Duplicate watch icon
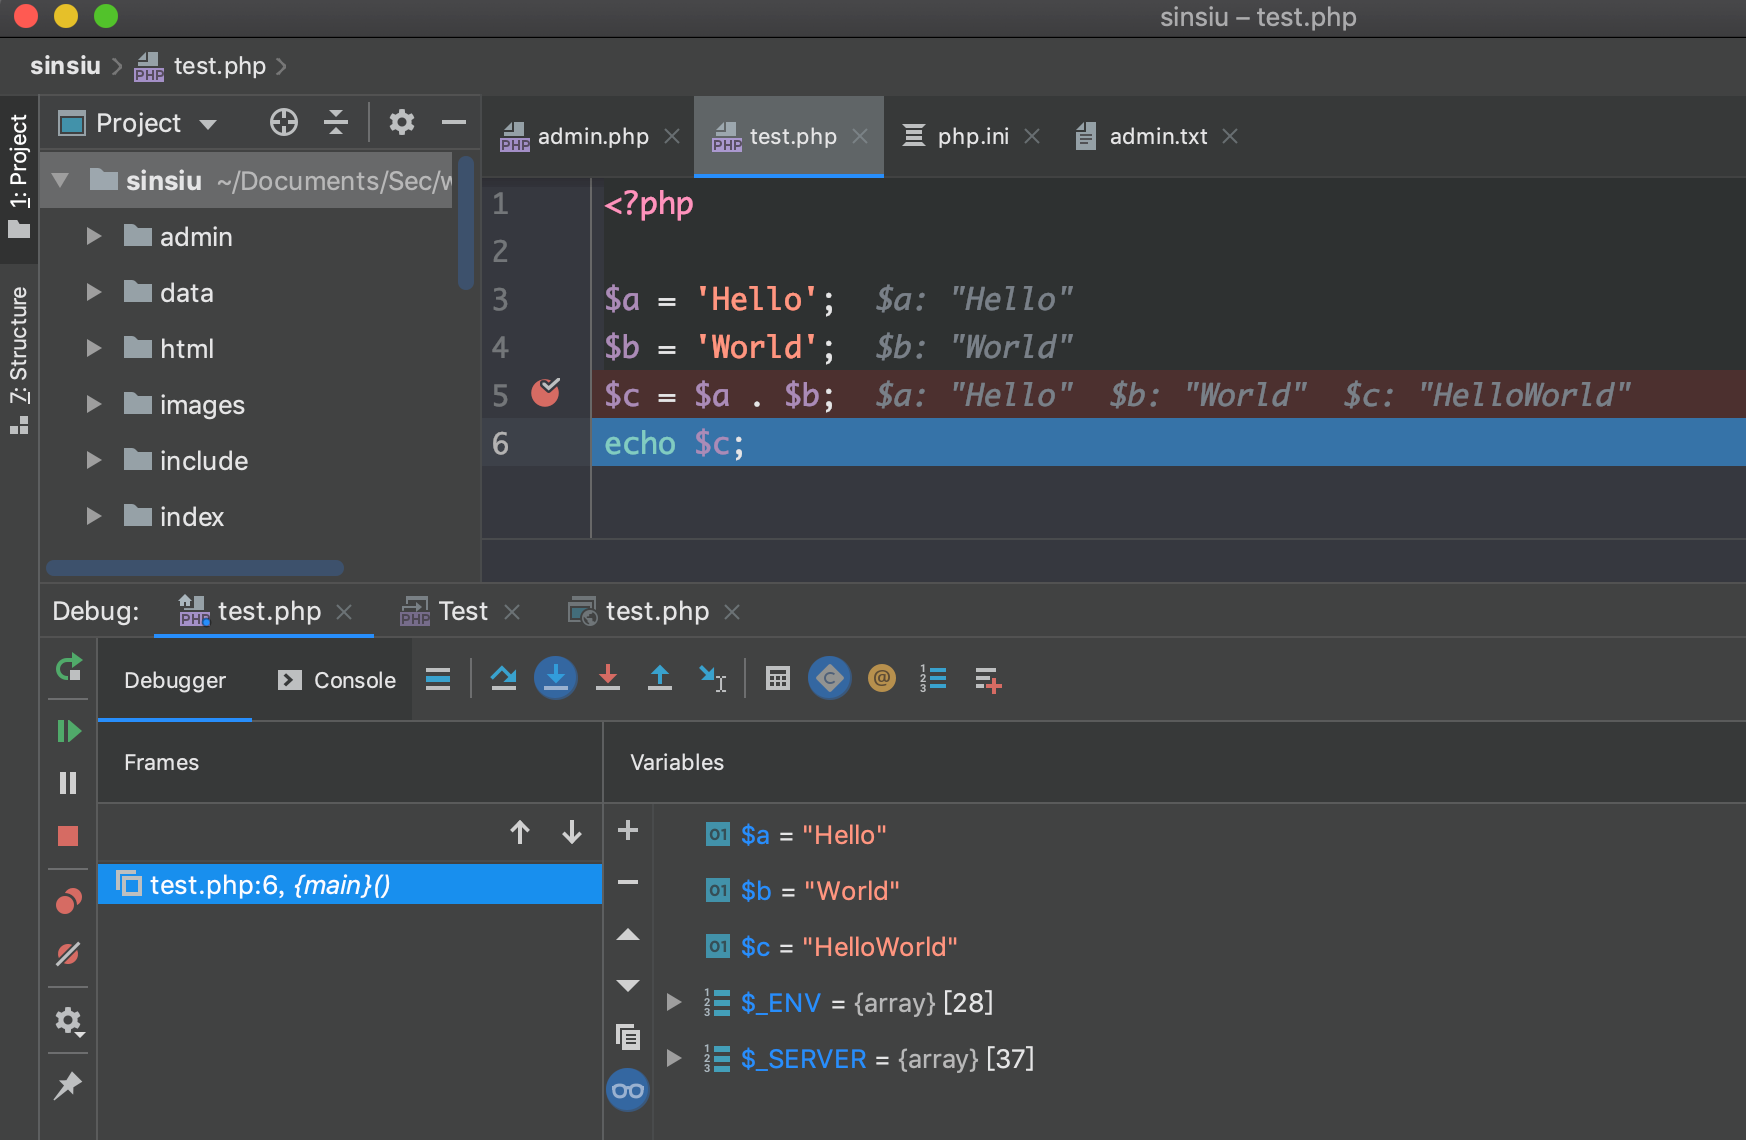Viewport: 1746px width, 1140px height. 628,1037
